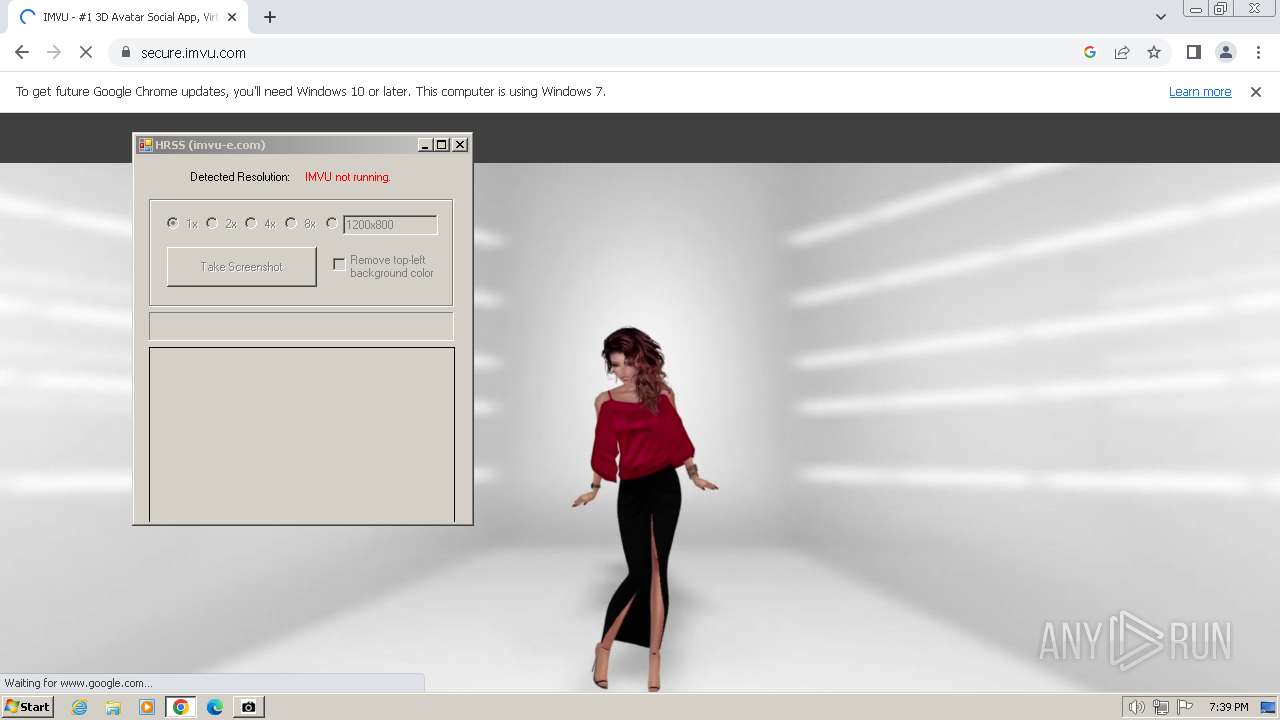Open Windows Media Player from taskbar

(147, 707)
